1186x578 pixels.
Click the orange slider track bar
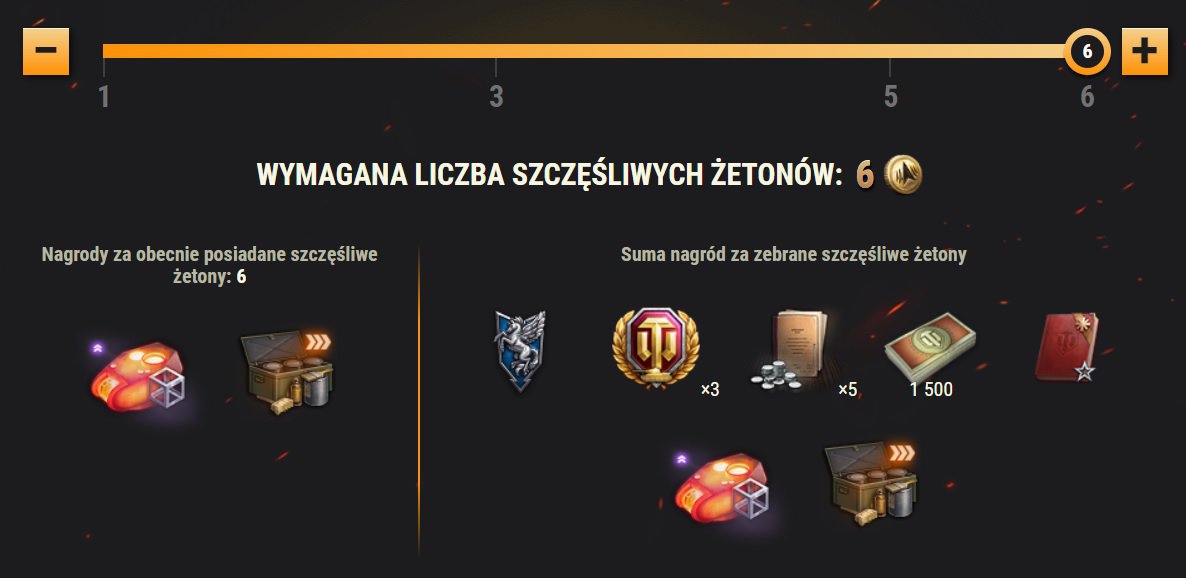[583, 51]
